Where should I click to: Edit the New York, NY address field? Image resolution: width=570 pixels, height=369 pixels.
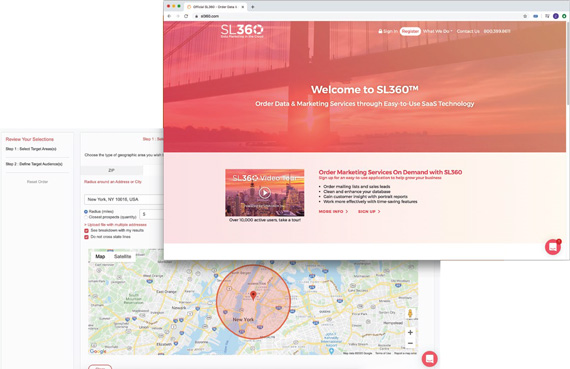pos(124,199)
